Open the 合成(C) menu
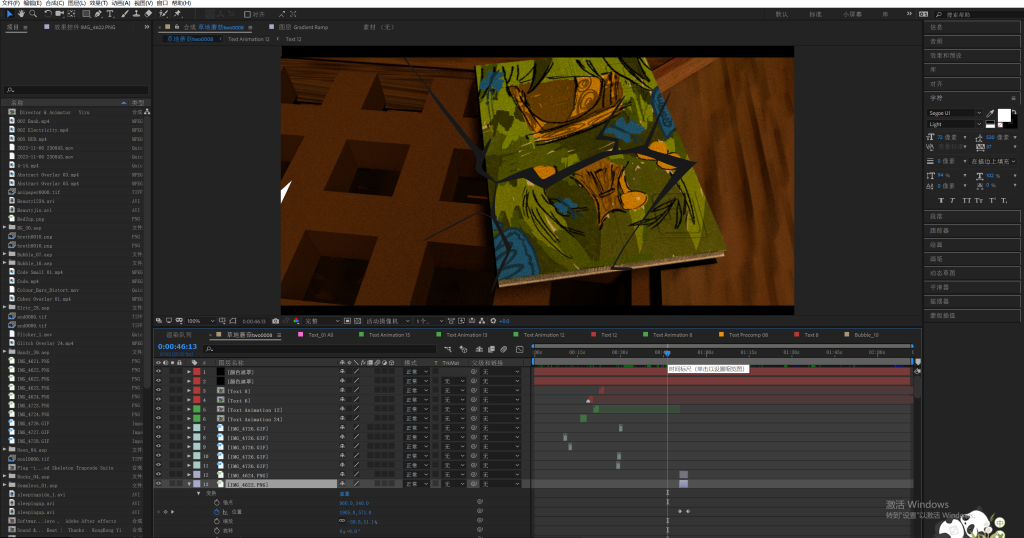Viewport: 1024px width, 538px height. tap(54, 3)
